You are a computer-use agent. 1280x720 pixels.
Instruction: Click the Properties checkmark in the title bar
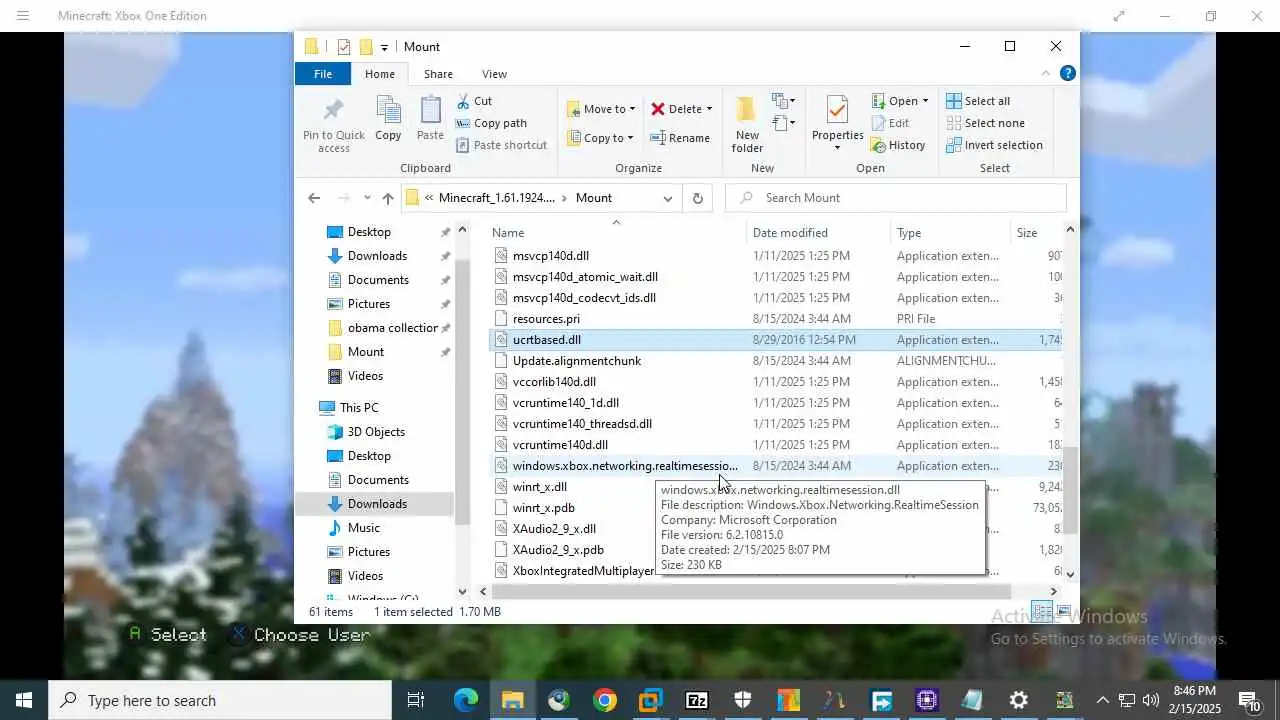pos(344,47)
